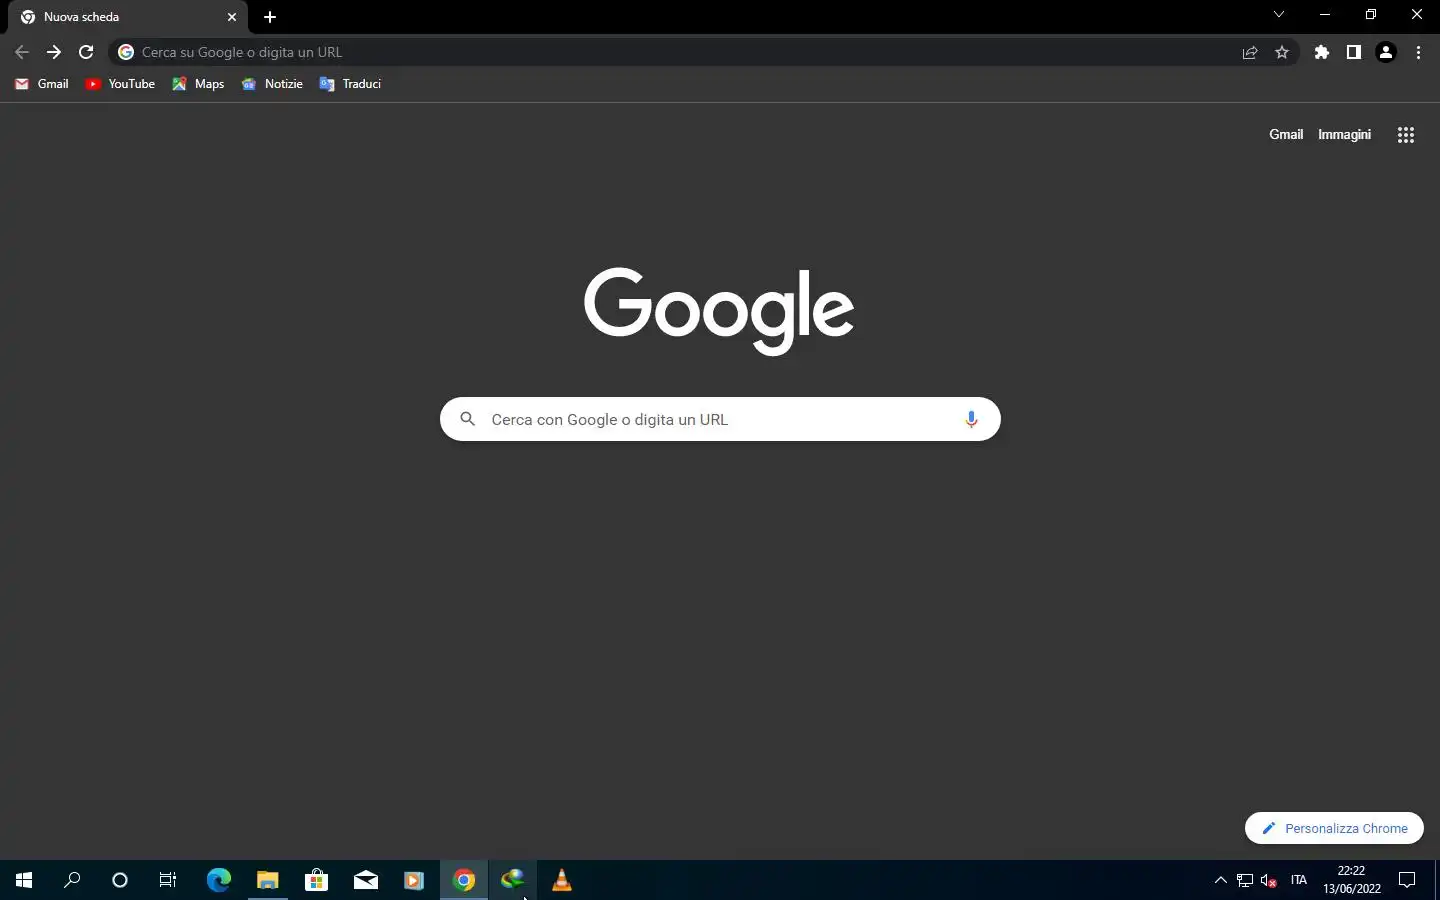Open the YouTube bookmark

click(x=120, y=84)
